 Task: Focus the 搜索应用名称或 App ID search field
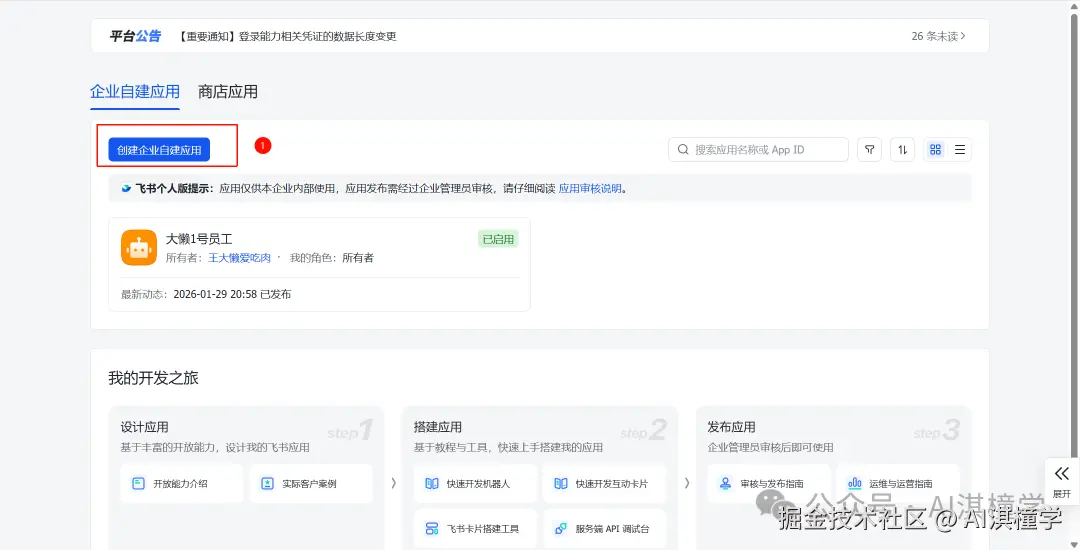point(758,149)
